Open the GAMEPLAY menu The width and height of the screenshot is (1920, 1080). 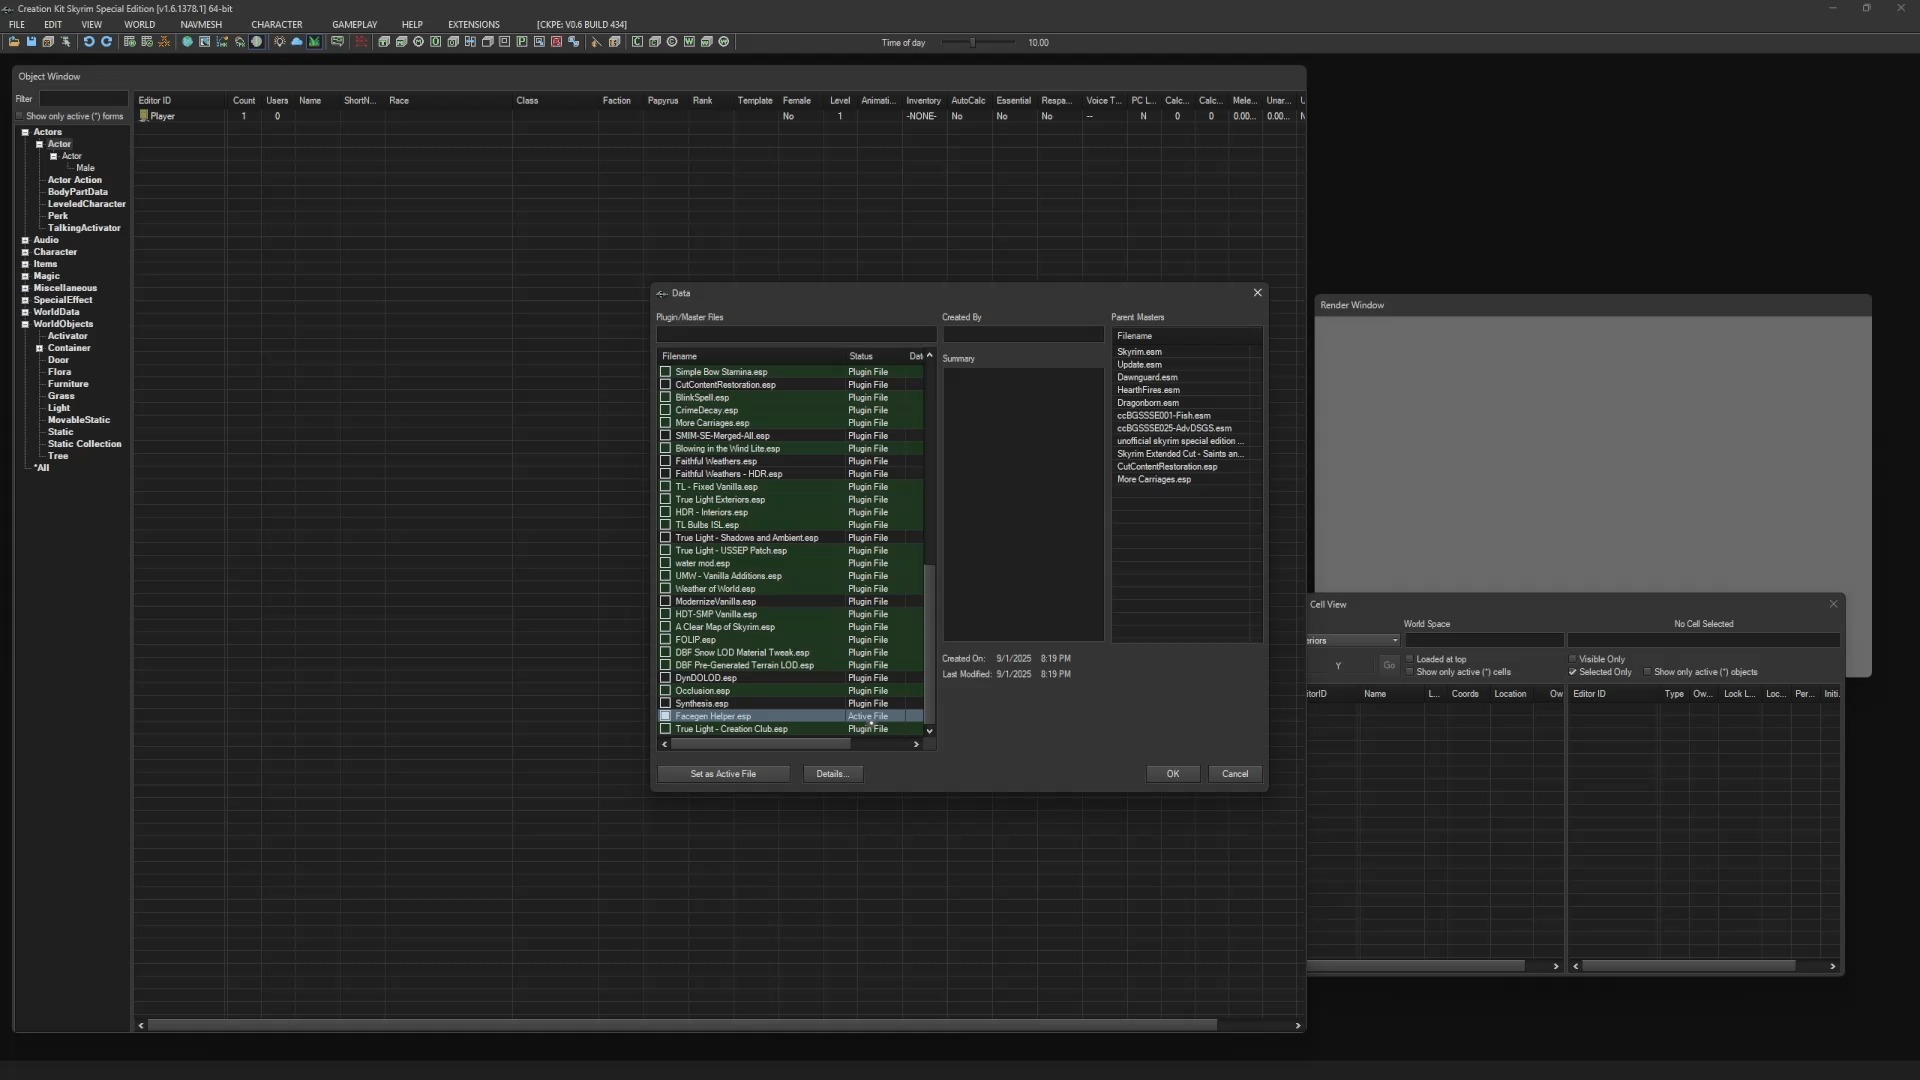coord(354,24)
